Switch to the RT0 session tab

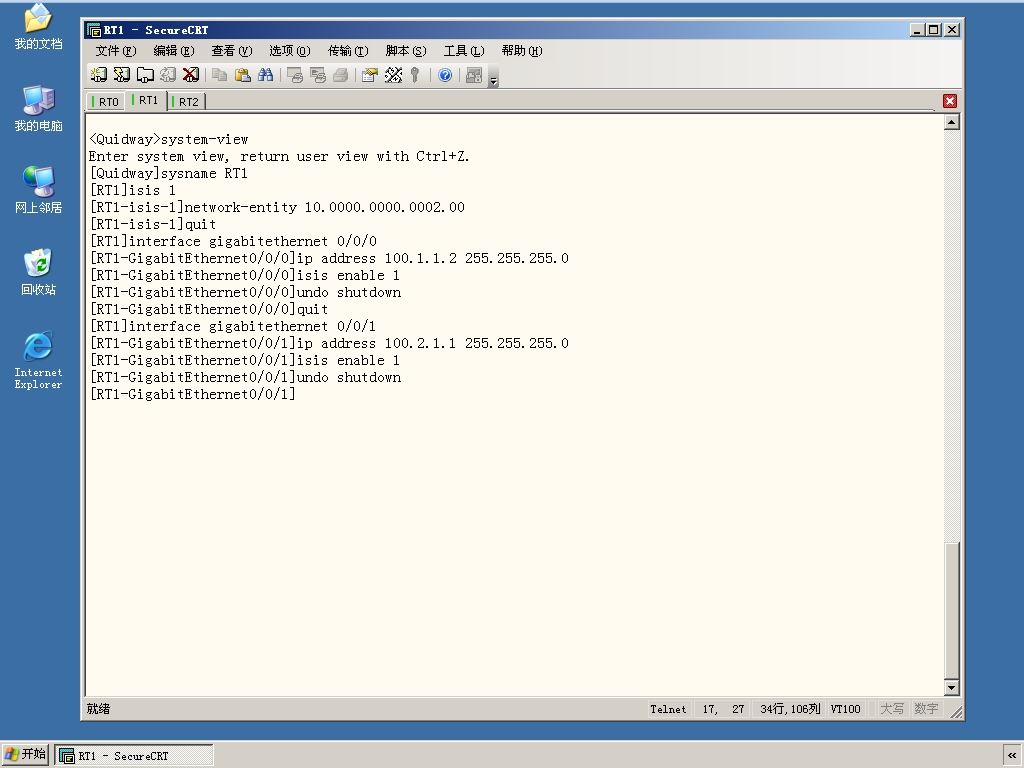pos(106,102)
